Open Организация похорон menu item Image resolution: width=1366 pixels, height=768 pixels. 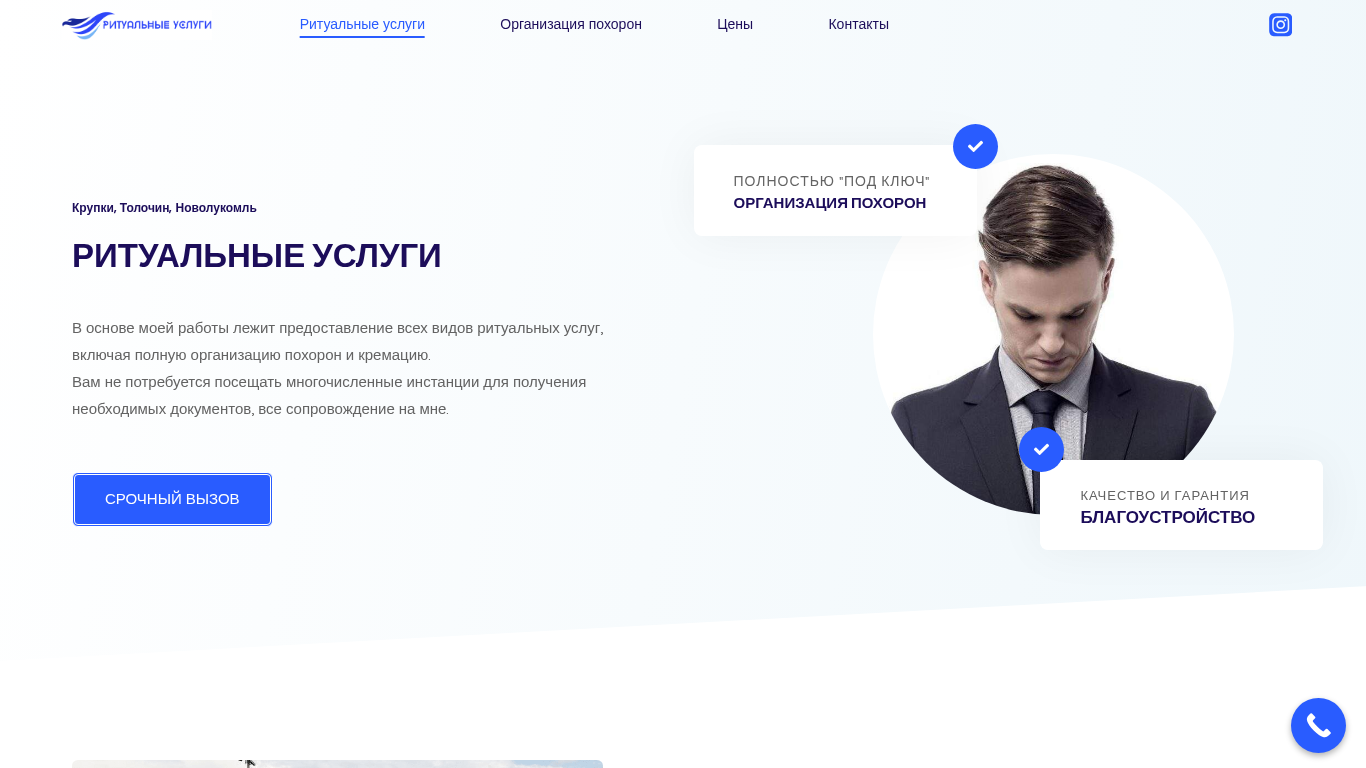571,24
